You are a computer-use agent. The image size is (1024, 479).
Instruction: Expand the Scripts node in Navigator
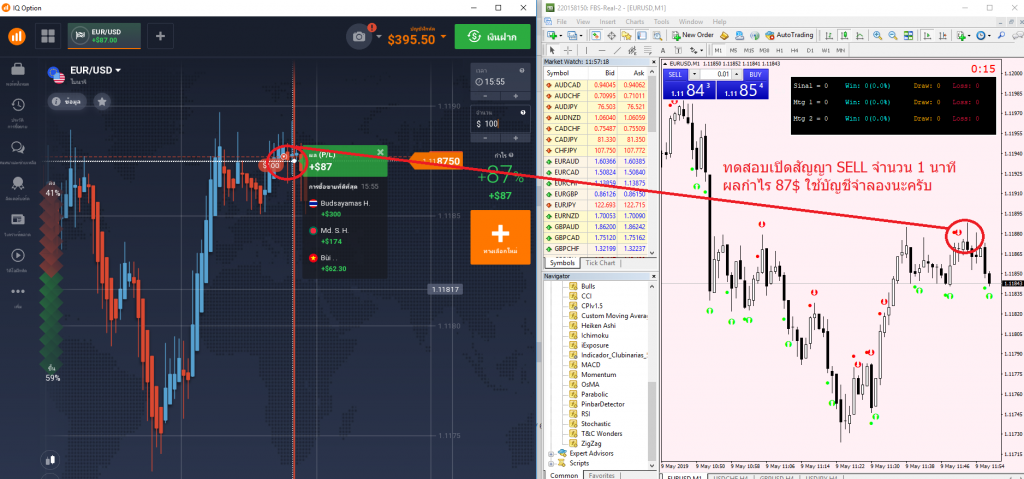pos(551,463)
